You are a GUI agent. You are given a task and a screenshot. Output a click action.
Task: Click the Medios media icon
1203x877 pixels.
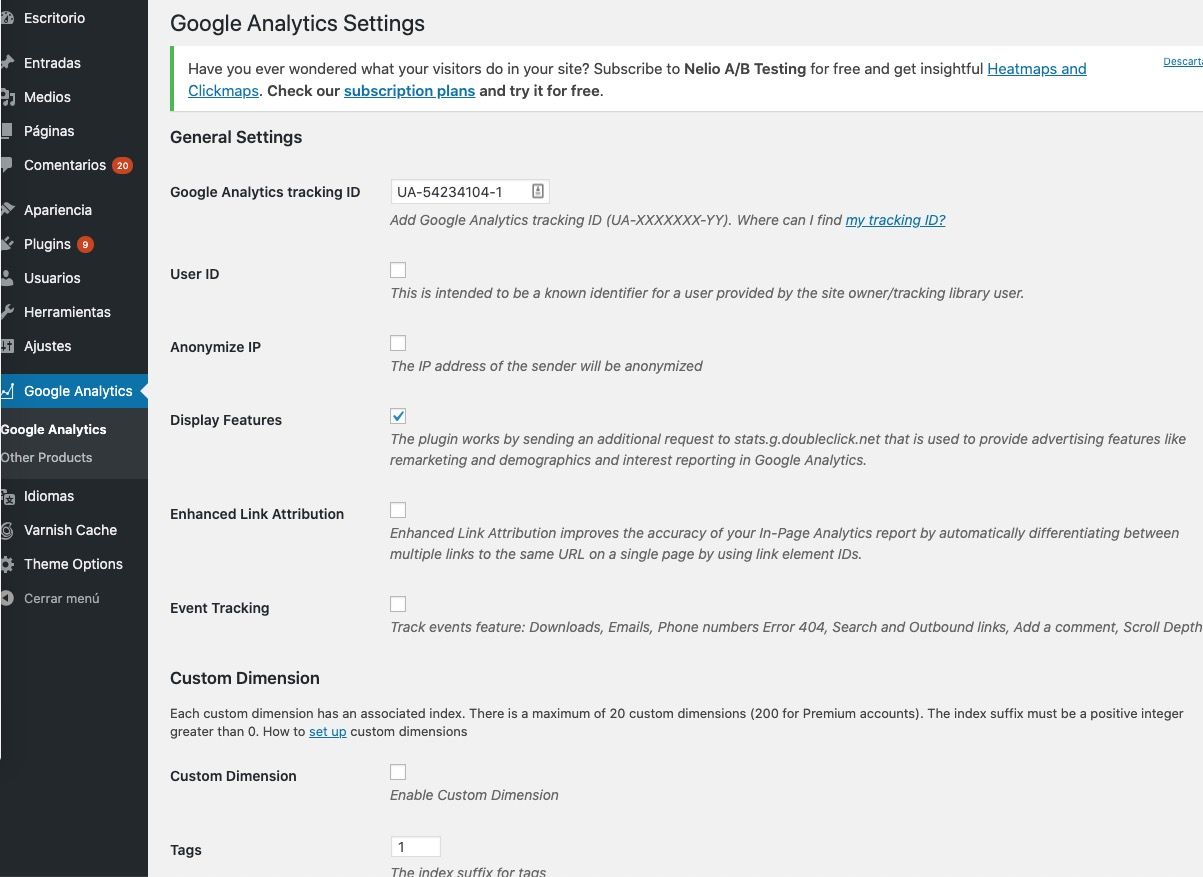6,97
